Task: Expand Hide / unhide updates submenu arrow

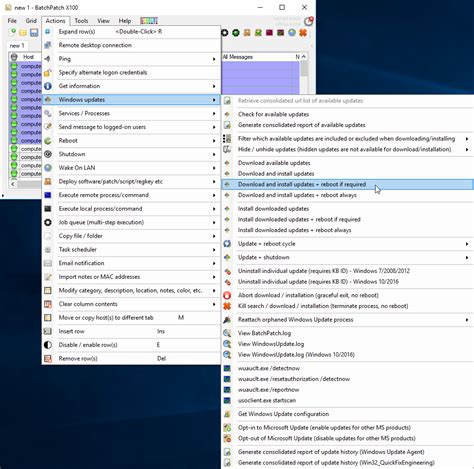Action: coord(467,149)
